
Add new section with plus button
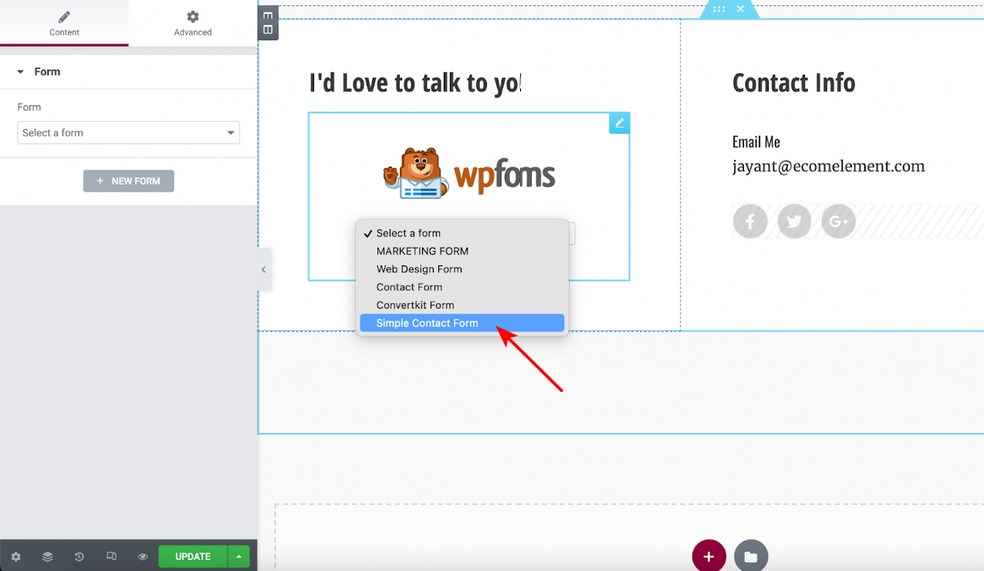[709, 556]
